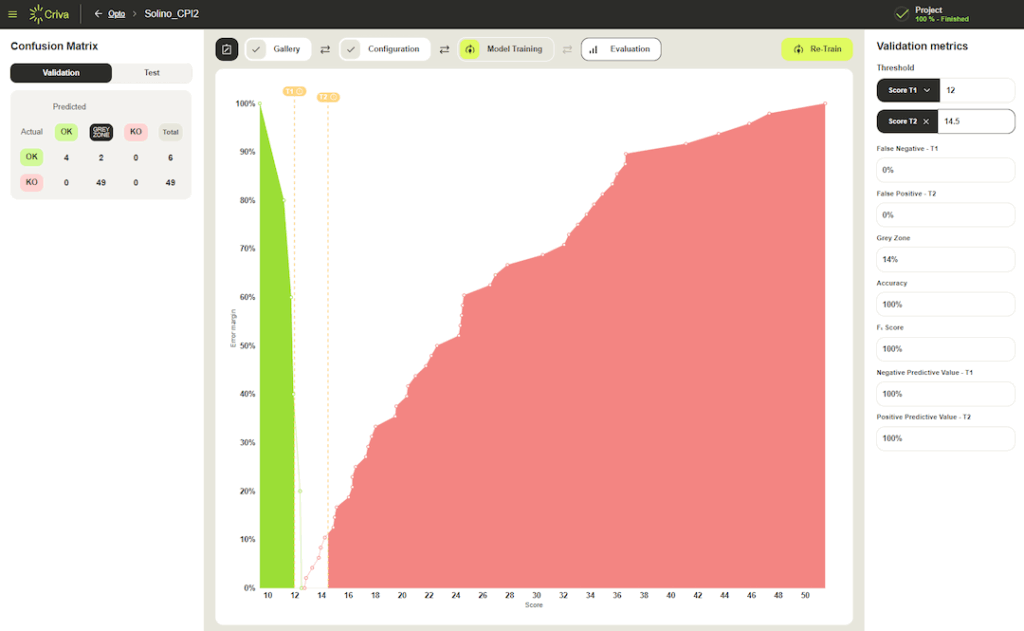This screenshot has height=631, width=1024.
Task: Click the swap arrows between Gallery and Configuration
Action: (325, 49)
